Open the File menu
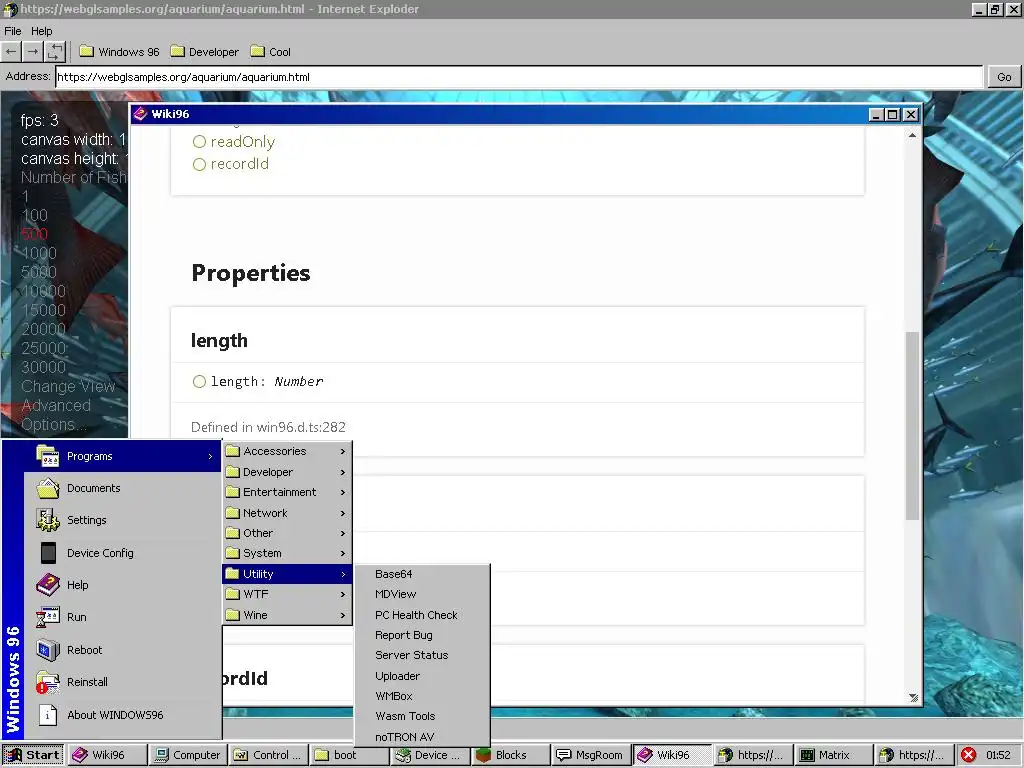This screenshot has height=768, width=1024. 12,31
